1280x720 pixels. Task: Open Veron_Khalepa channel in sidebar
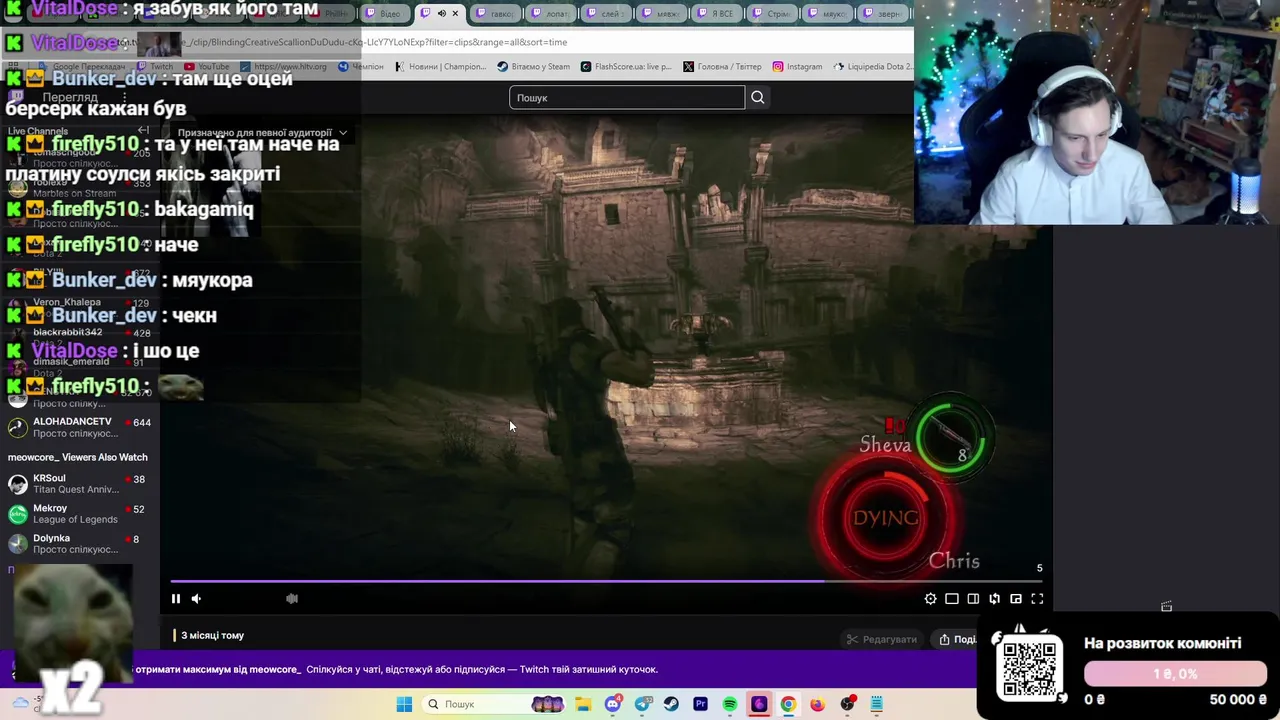(79, 307)
